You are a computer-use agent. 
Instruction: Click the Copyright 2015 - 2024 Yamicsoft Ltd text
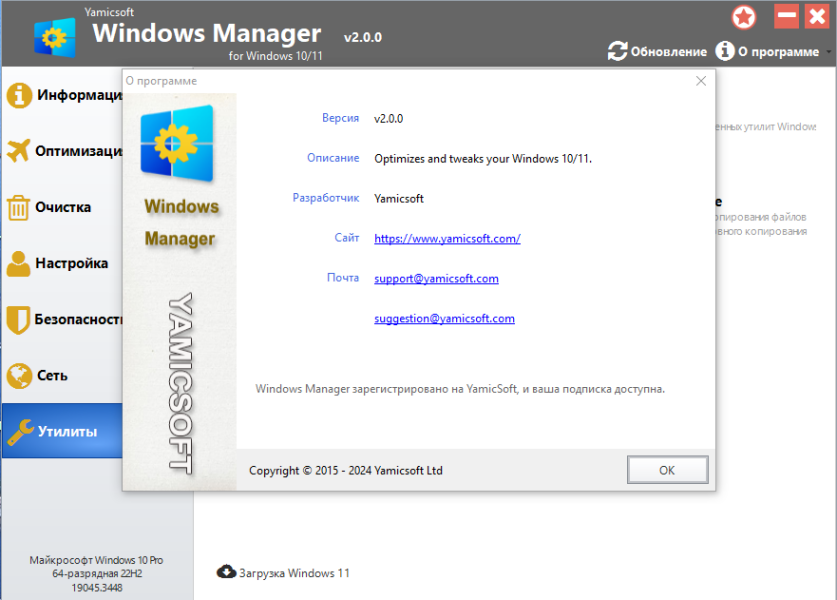tap(346, 470)
